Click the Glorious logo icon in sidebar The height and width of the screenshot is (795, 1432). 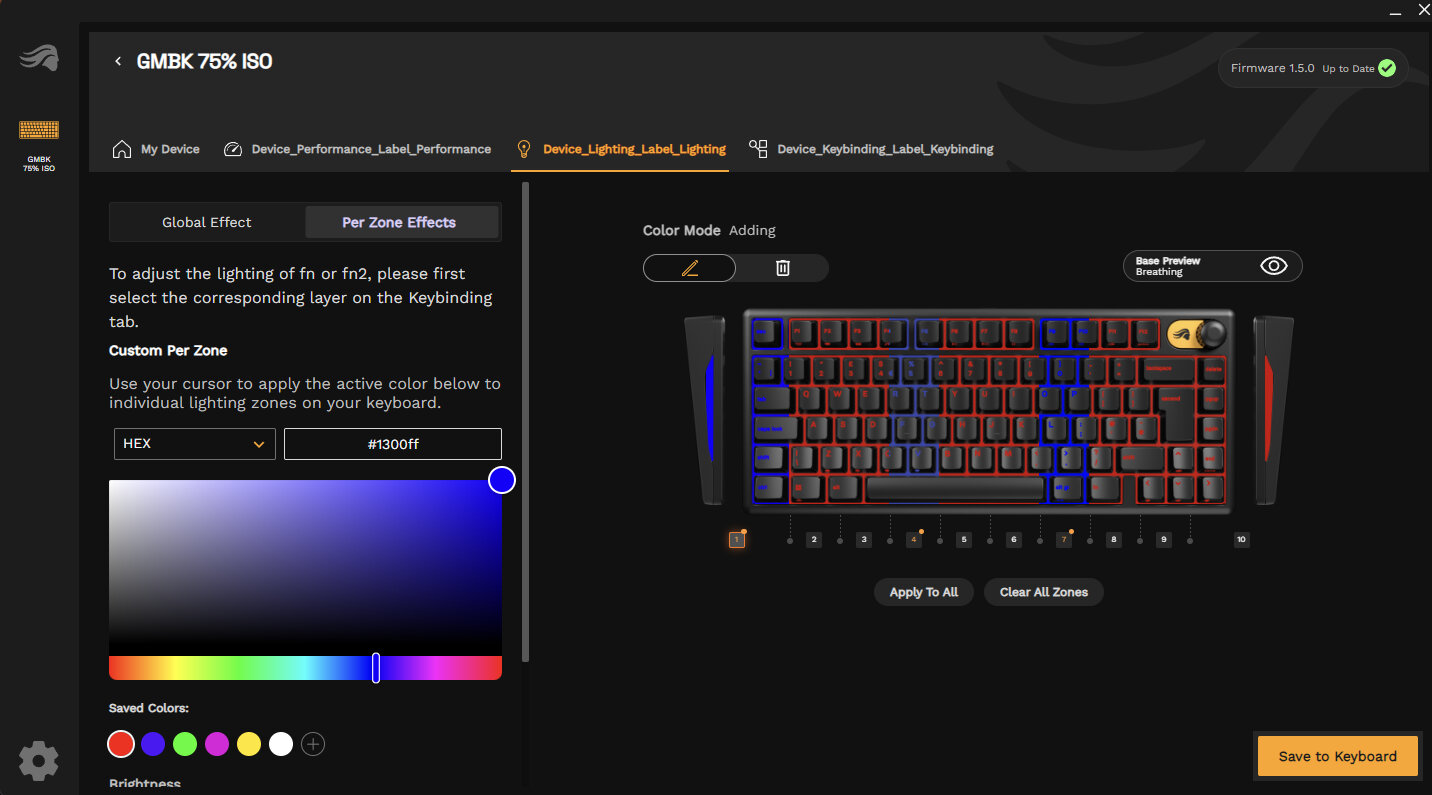pyautogui.click(x=39, y=59)
